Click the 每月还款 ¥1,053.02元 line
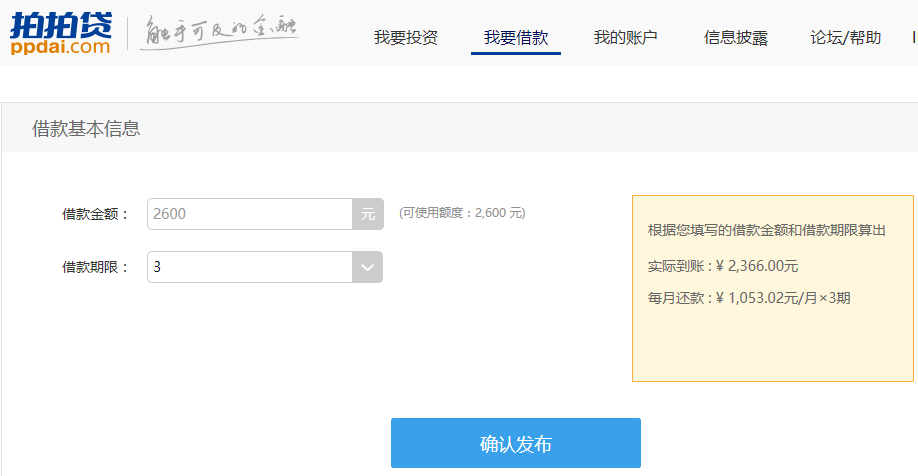The image size is (918, 476). tap(749, 298)
